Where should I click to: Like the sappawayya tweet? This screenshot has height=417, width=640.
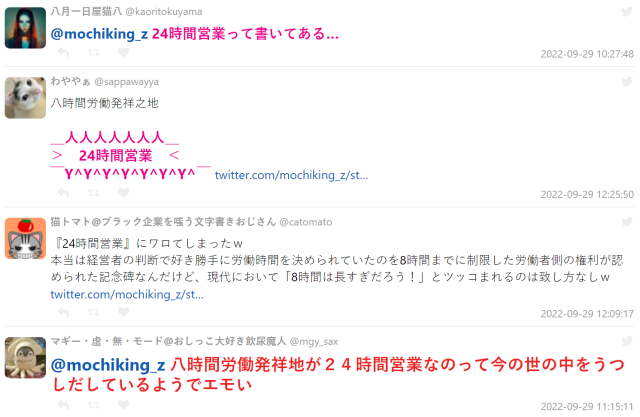click(x=123, y=193)
